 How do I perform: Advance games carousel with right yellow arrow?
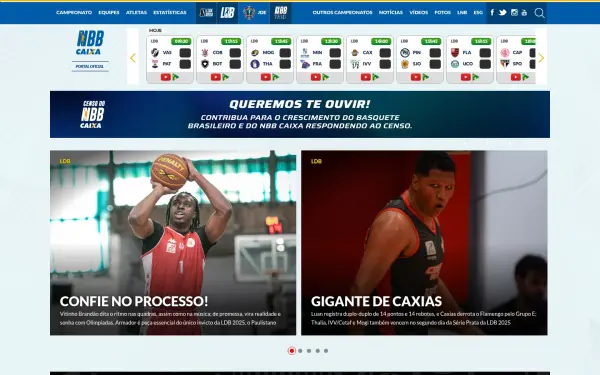pyautogui.click(x=541, y=58)
